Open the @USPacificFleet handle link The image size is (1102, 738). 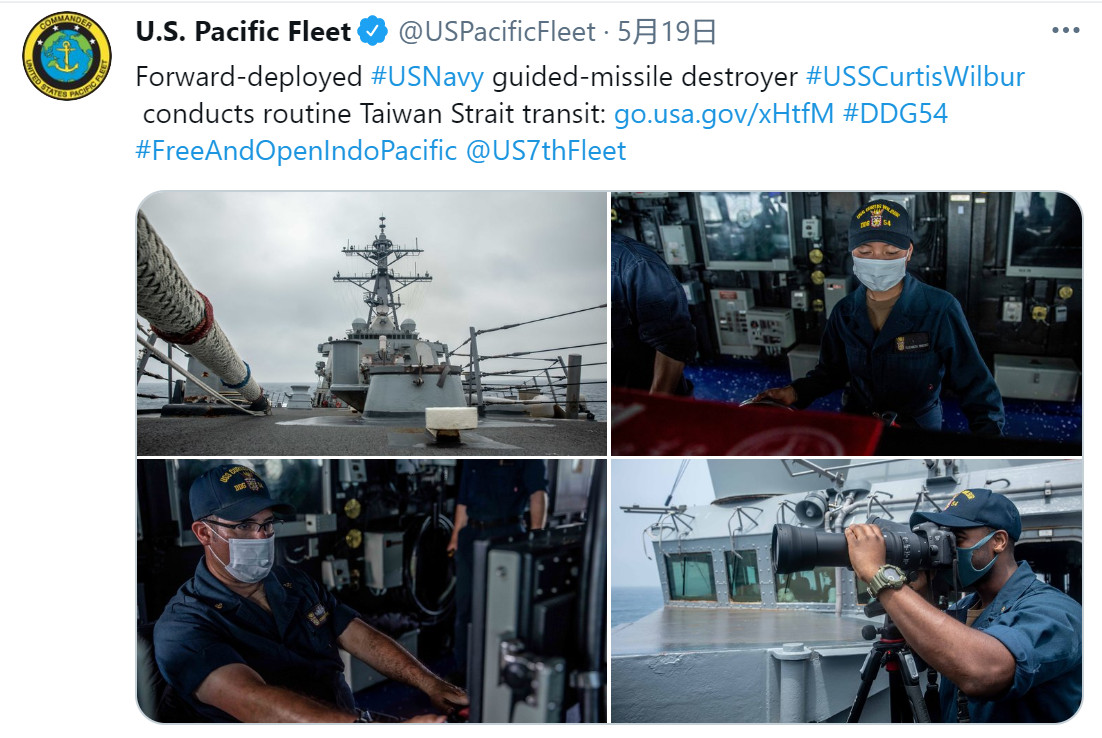497,32
